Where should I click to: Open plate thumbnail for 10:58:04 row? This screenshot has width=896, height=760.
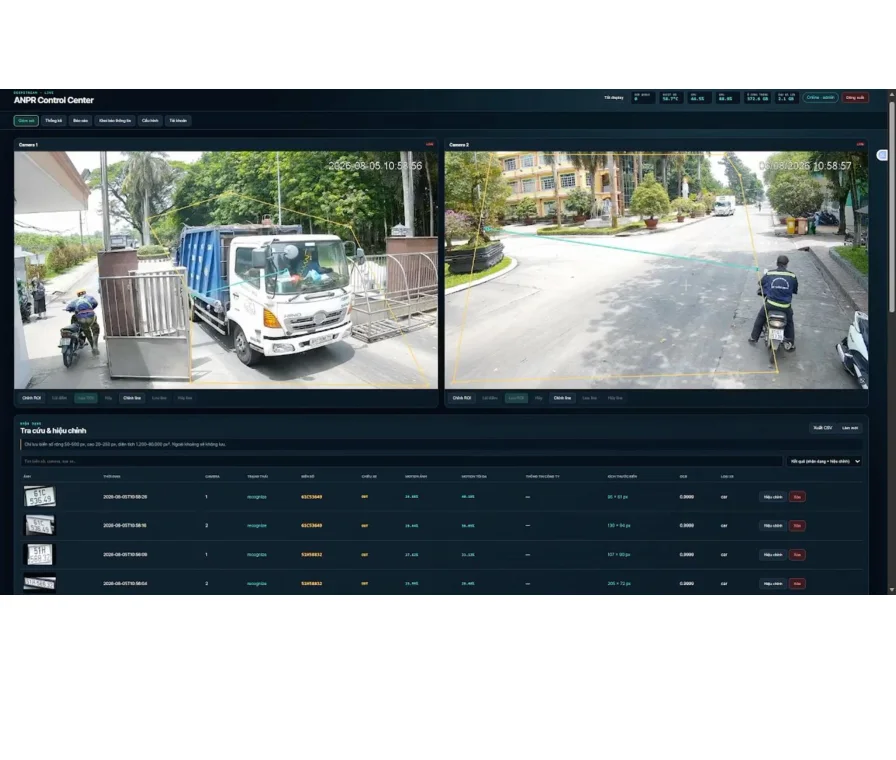coord(39,583)
